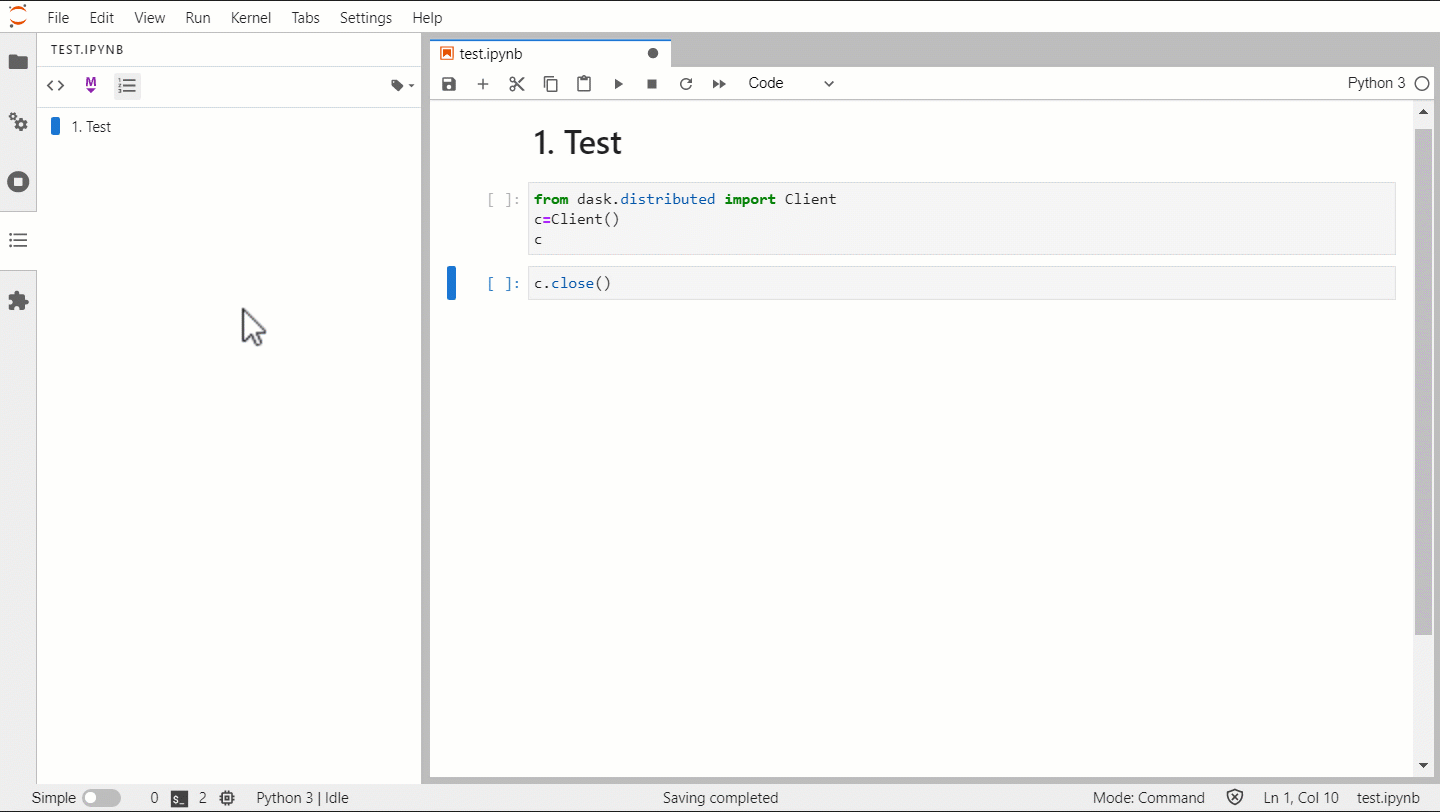Paste cells from clipboard icon

click(585, 84)
